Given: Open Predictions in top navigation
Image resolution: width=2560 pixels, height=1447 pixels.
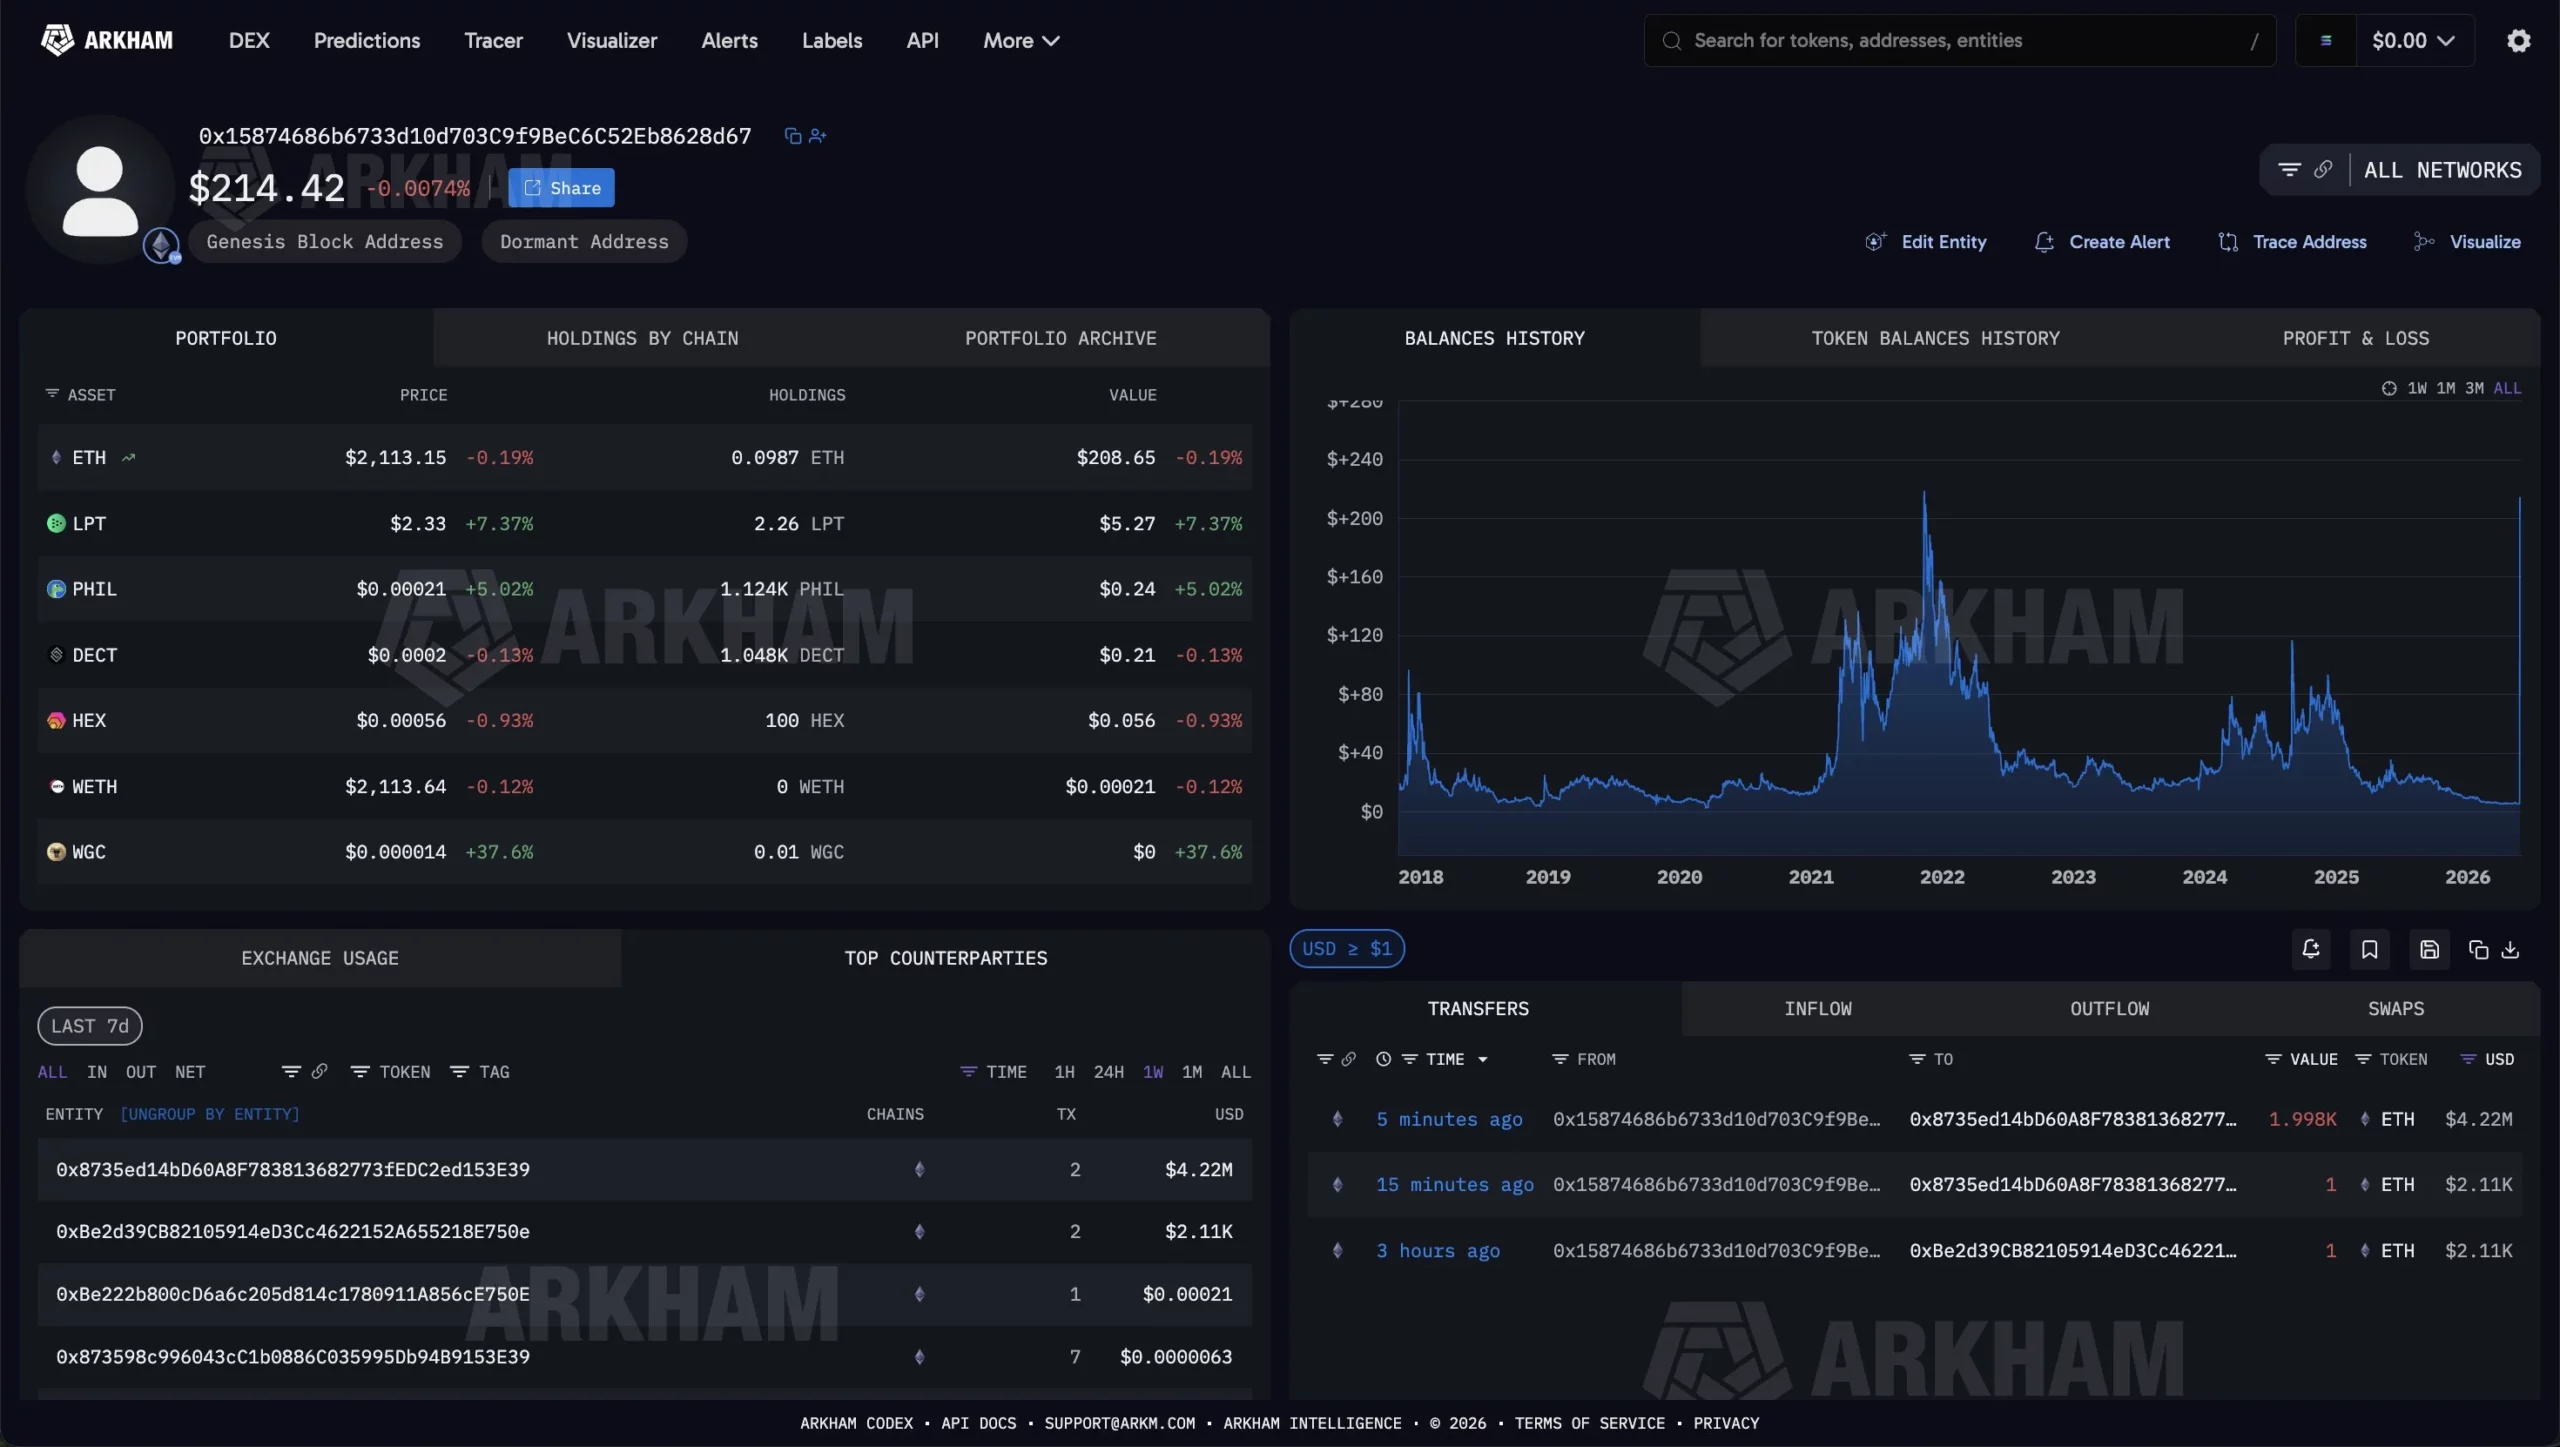Looking at the screenshot, I should click(x=367, y=41).
